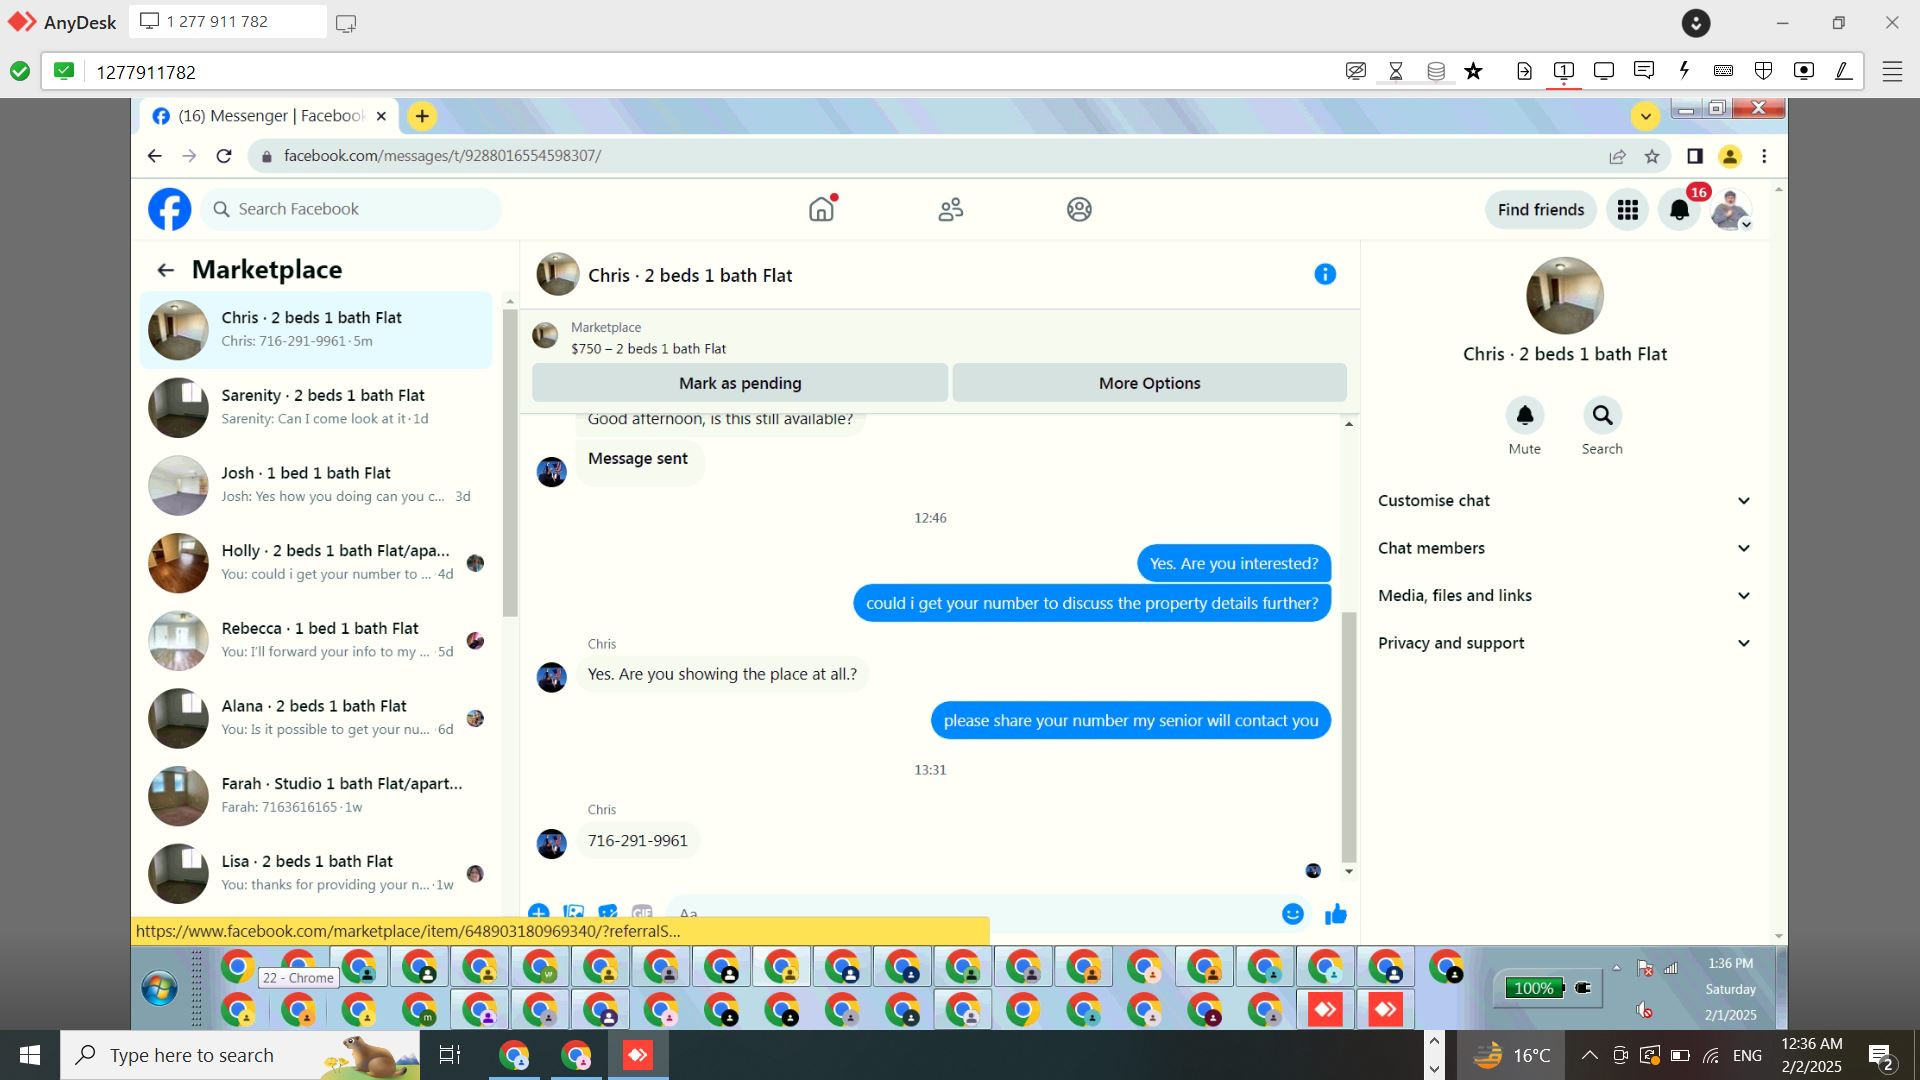Screen dimensions: 1920x1080
Task: Click the More Options button
Action: click(x=1149, y=383)
